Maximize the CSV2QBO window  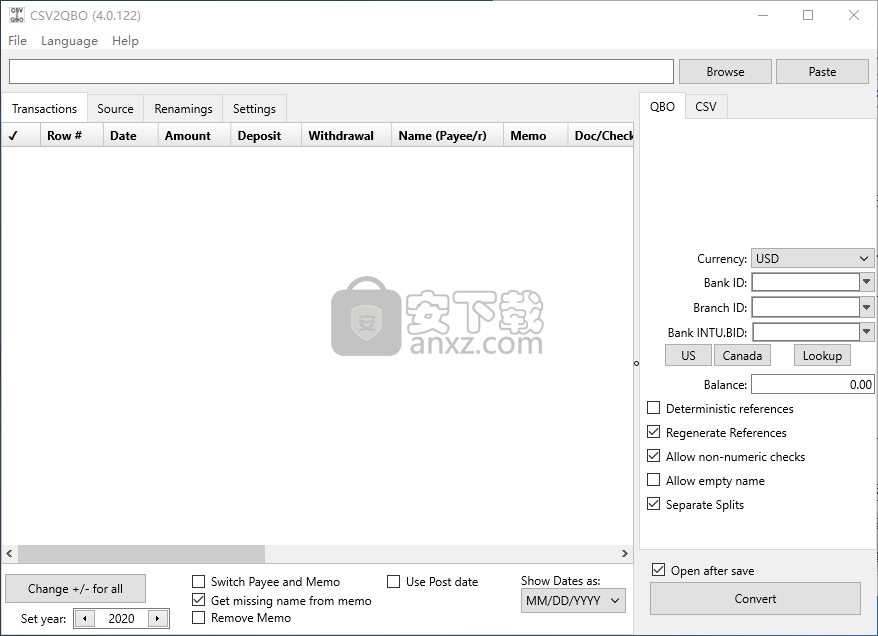[x=807, y=15]
